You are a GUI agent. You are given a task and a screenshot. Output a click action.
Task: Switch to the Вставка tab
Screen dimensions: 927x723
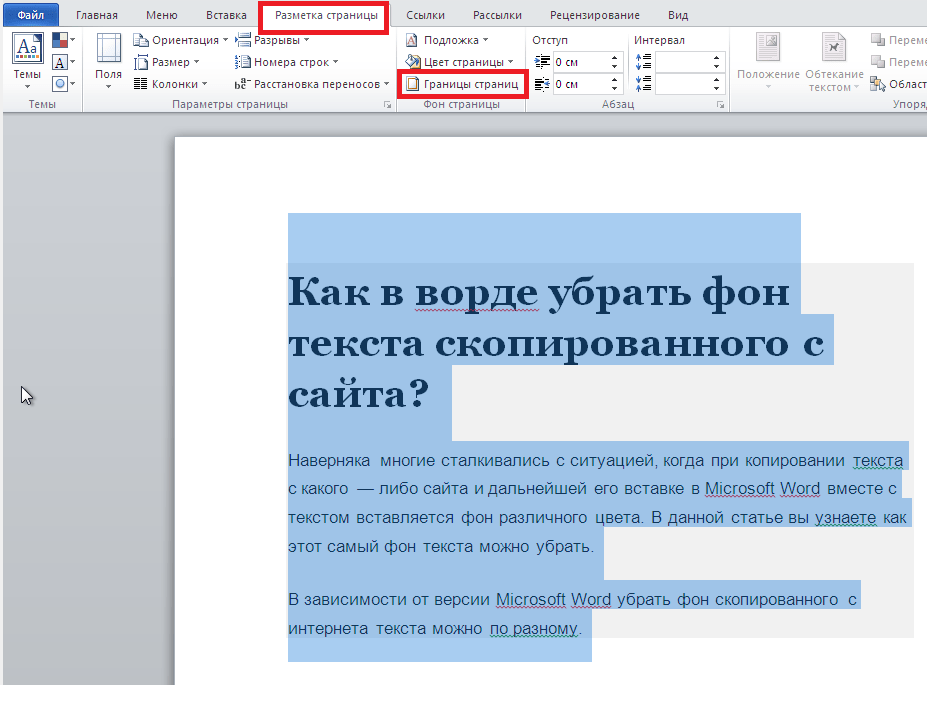(x=226, y=15)
